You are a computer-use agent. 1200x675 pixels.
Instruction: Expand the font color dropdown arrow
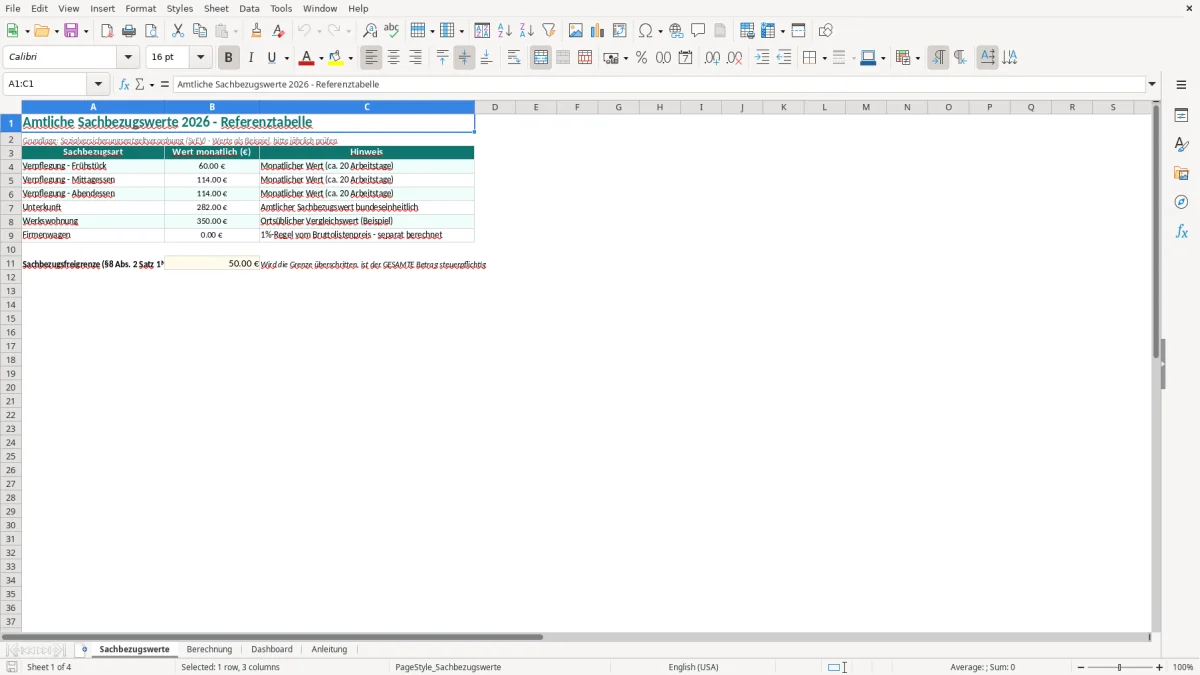(321, 59)
